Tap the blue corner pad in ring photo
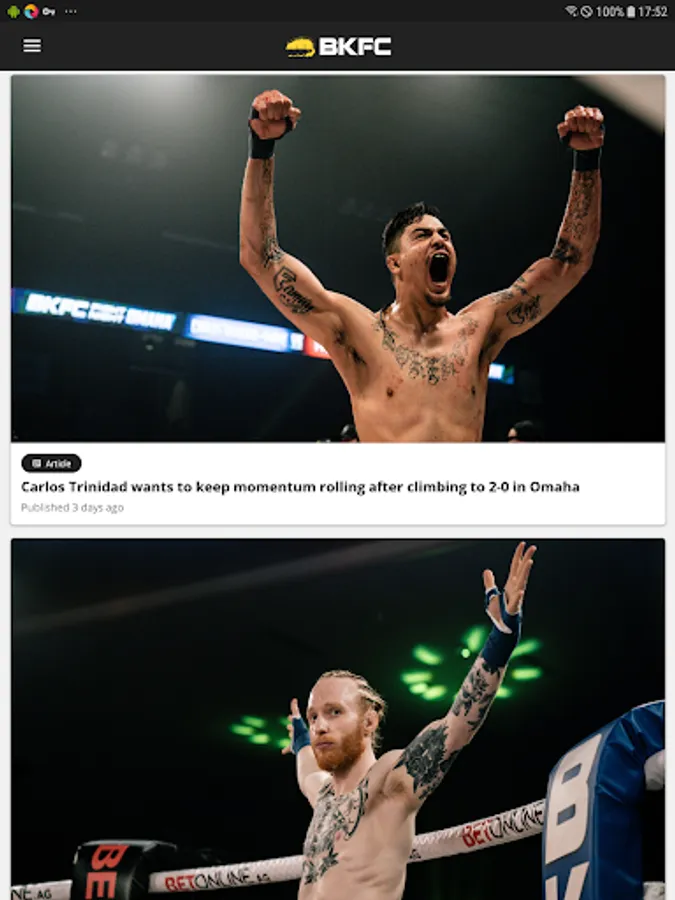Screen dimensions: 675x900 click(x=604, y=801)
